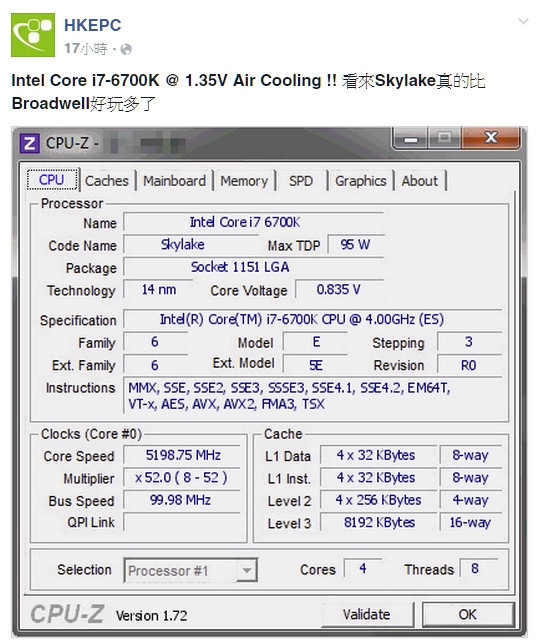Switch to the Graphics tab

pos(361,181)
